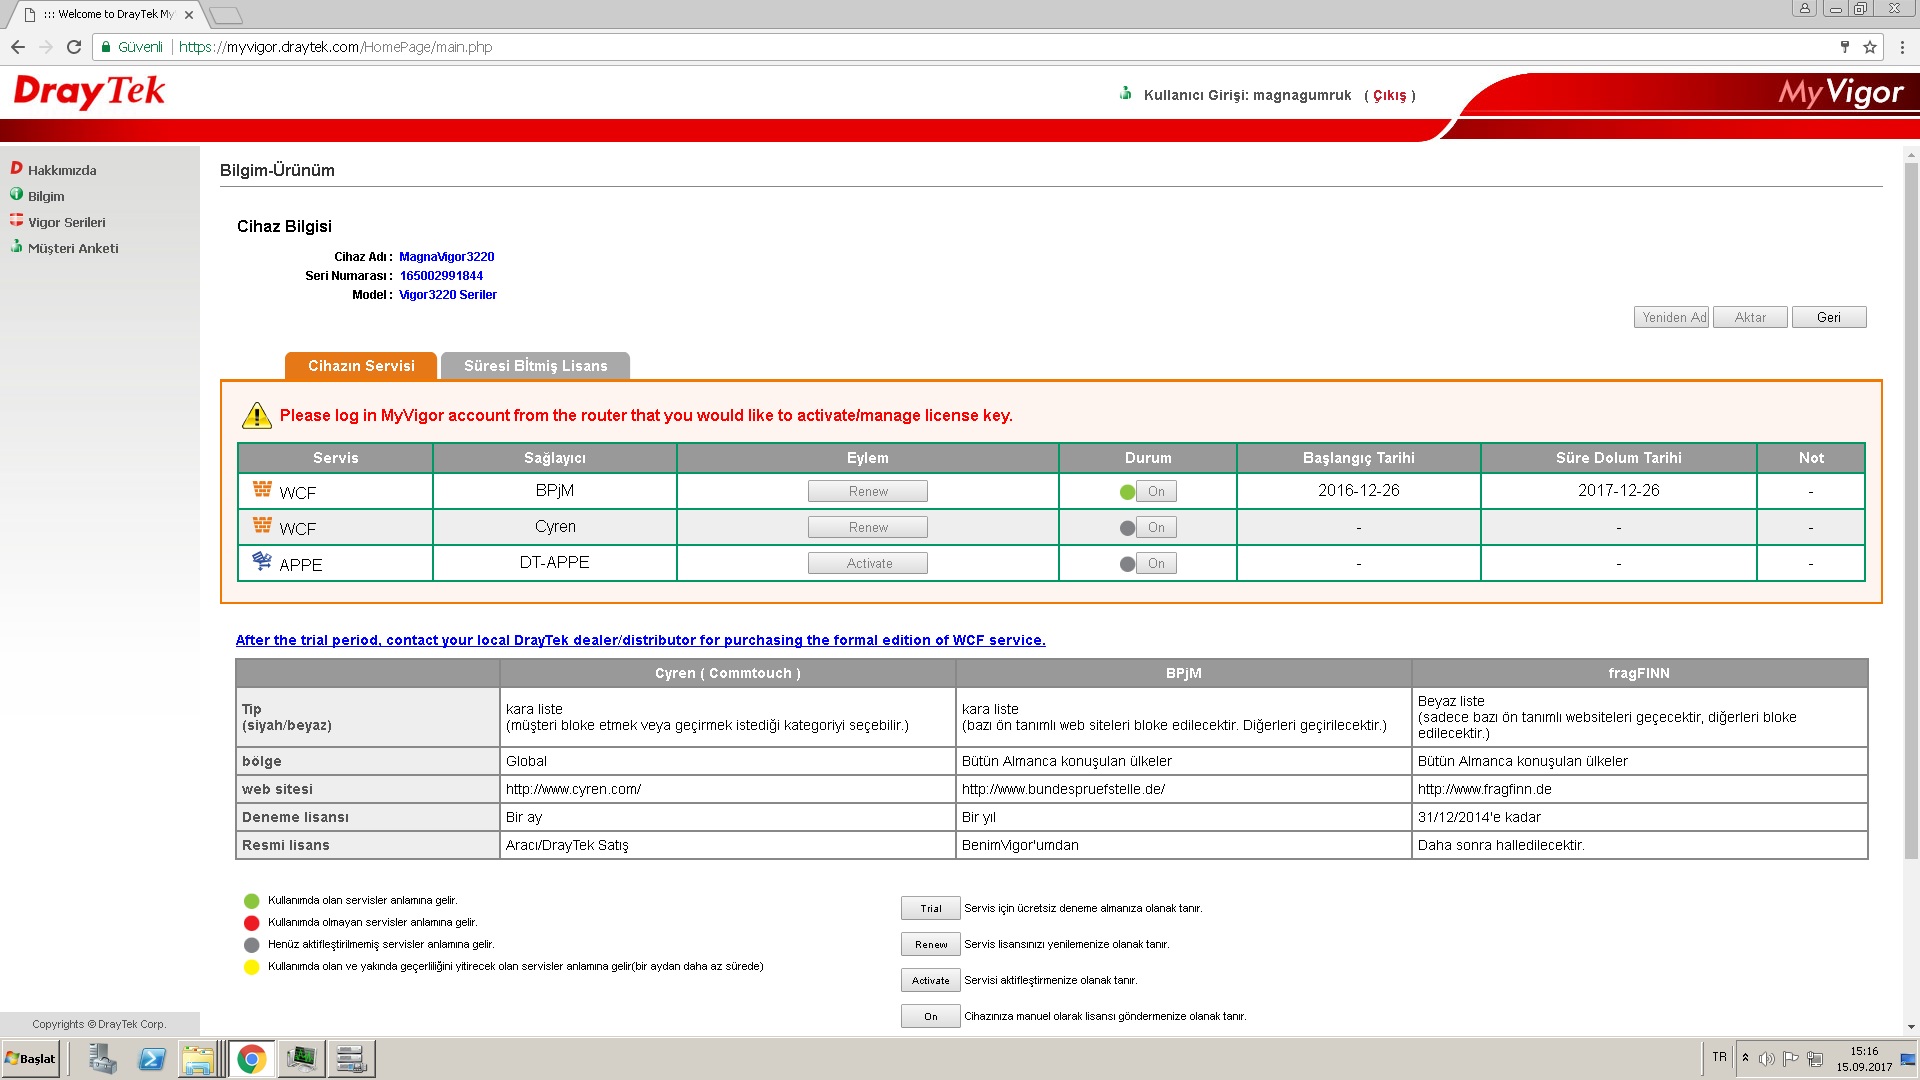Viewport: 1920px width, 1080px height.
Task: Click the Müşteri Anketi sidebar icon
Action: click(x=16, y=247)
